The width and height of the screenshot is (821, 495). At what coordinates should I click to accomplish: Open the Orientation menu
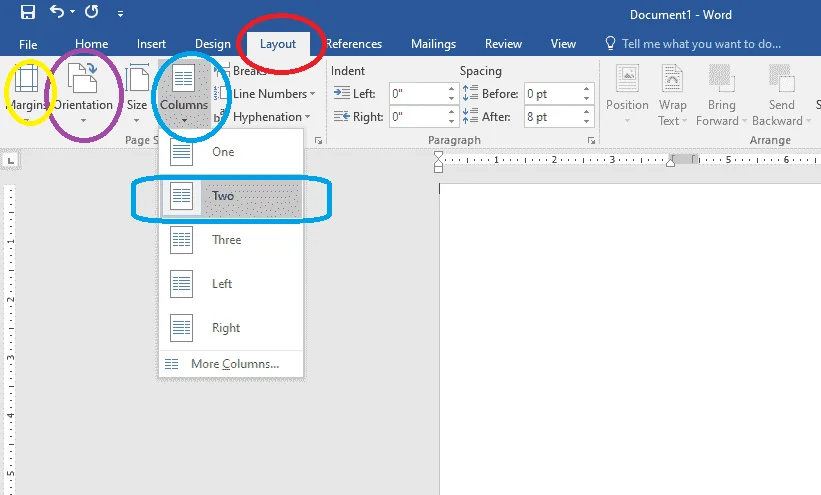tap(83, 93)
